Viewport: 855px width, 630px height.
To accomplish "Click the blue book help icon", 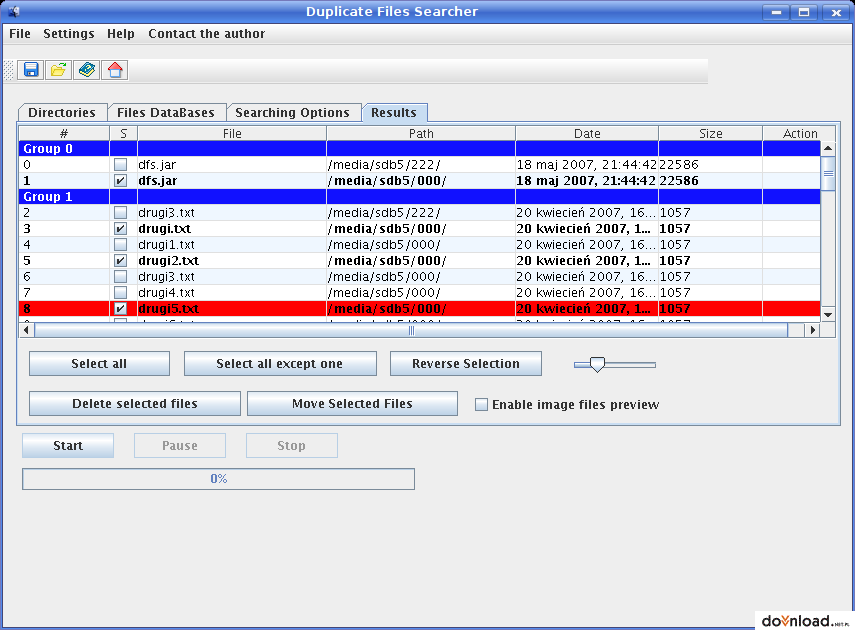I will click(87, 70).
